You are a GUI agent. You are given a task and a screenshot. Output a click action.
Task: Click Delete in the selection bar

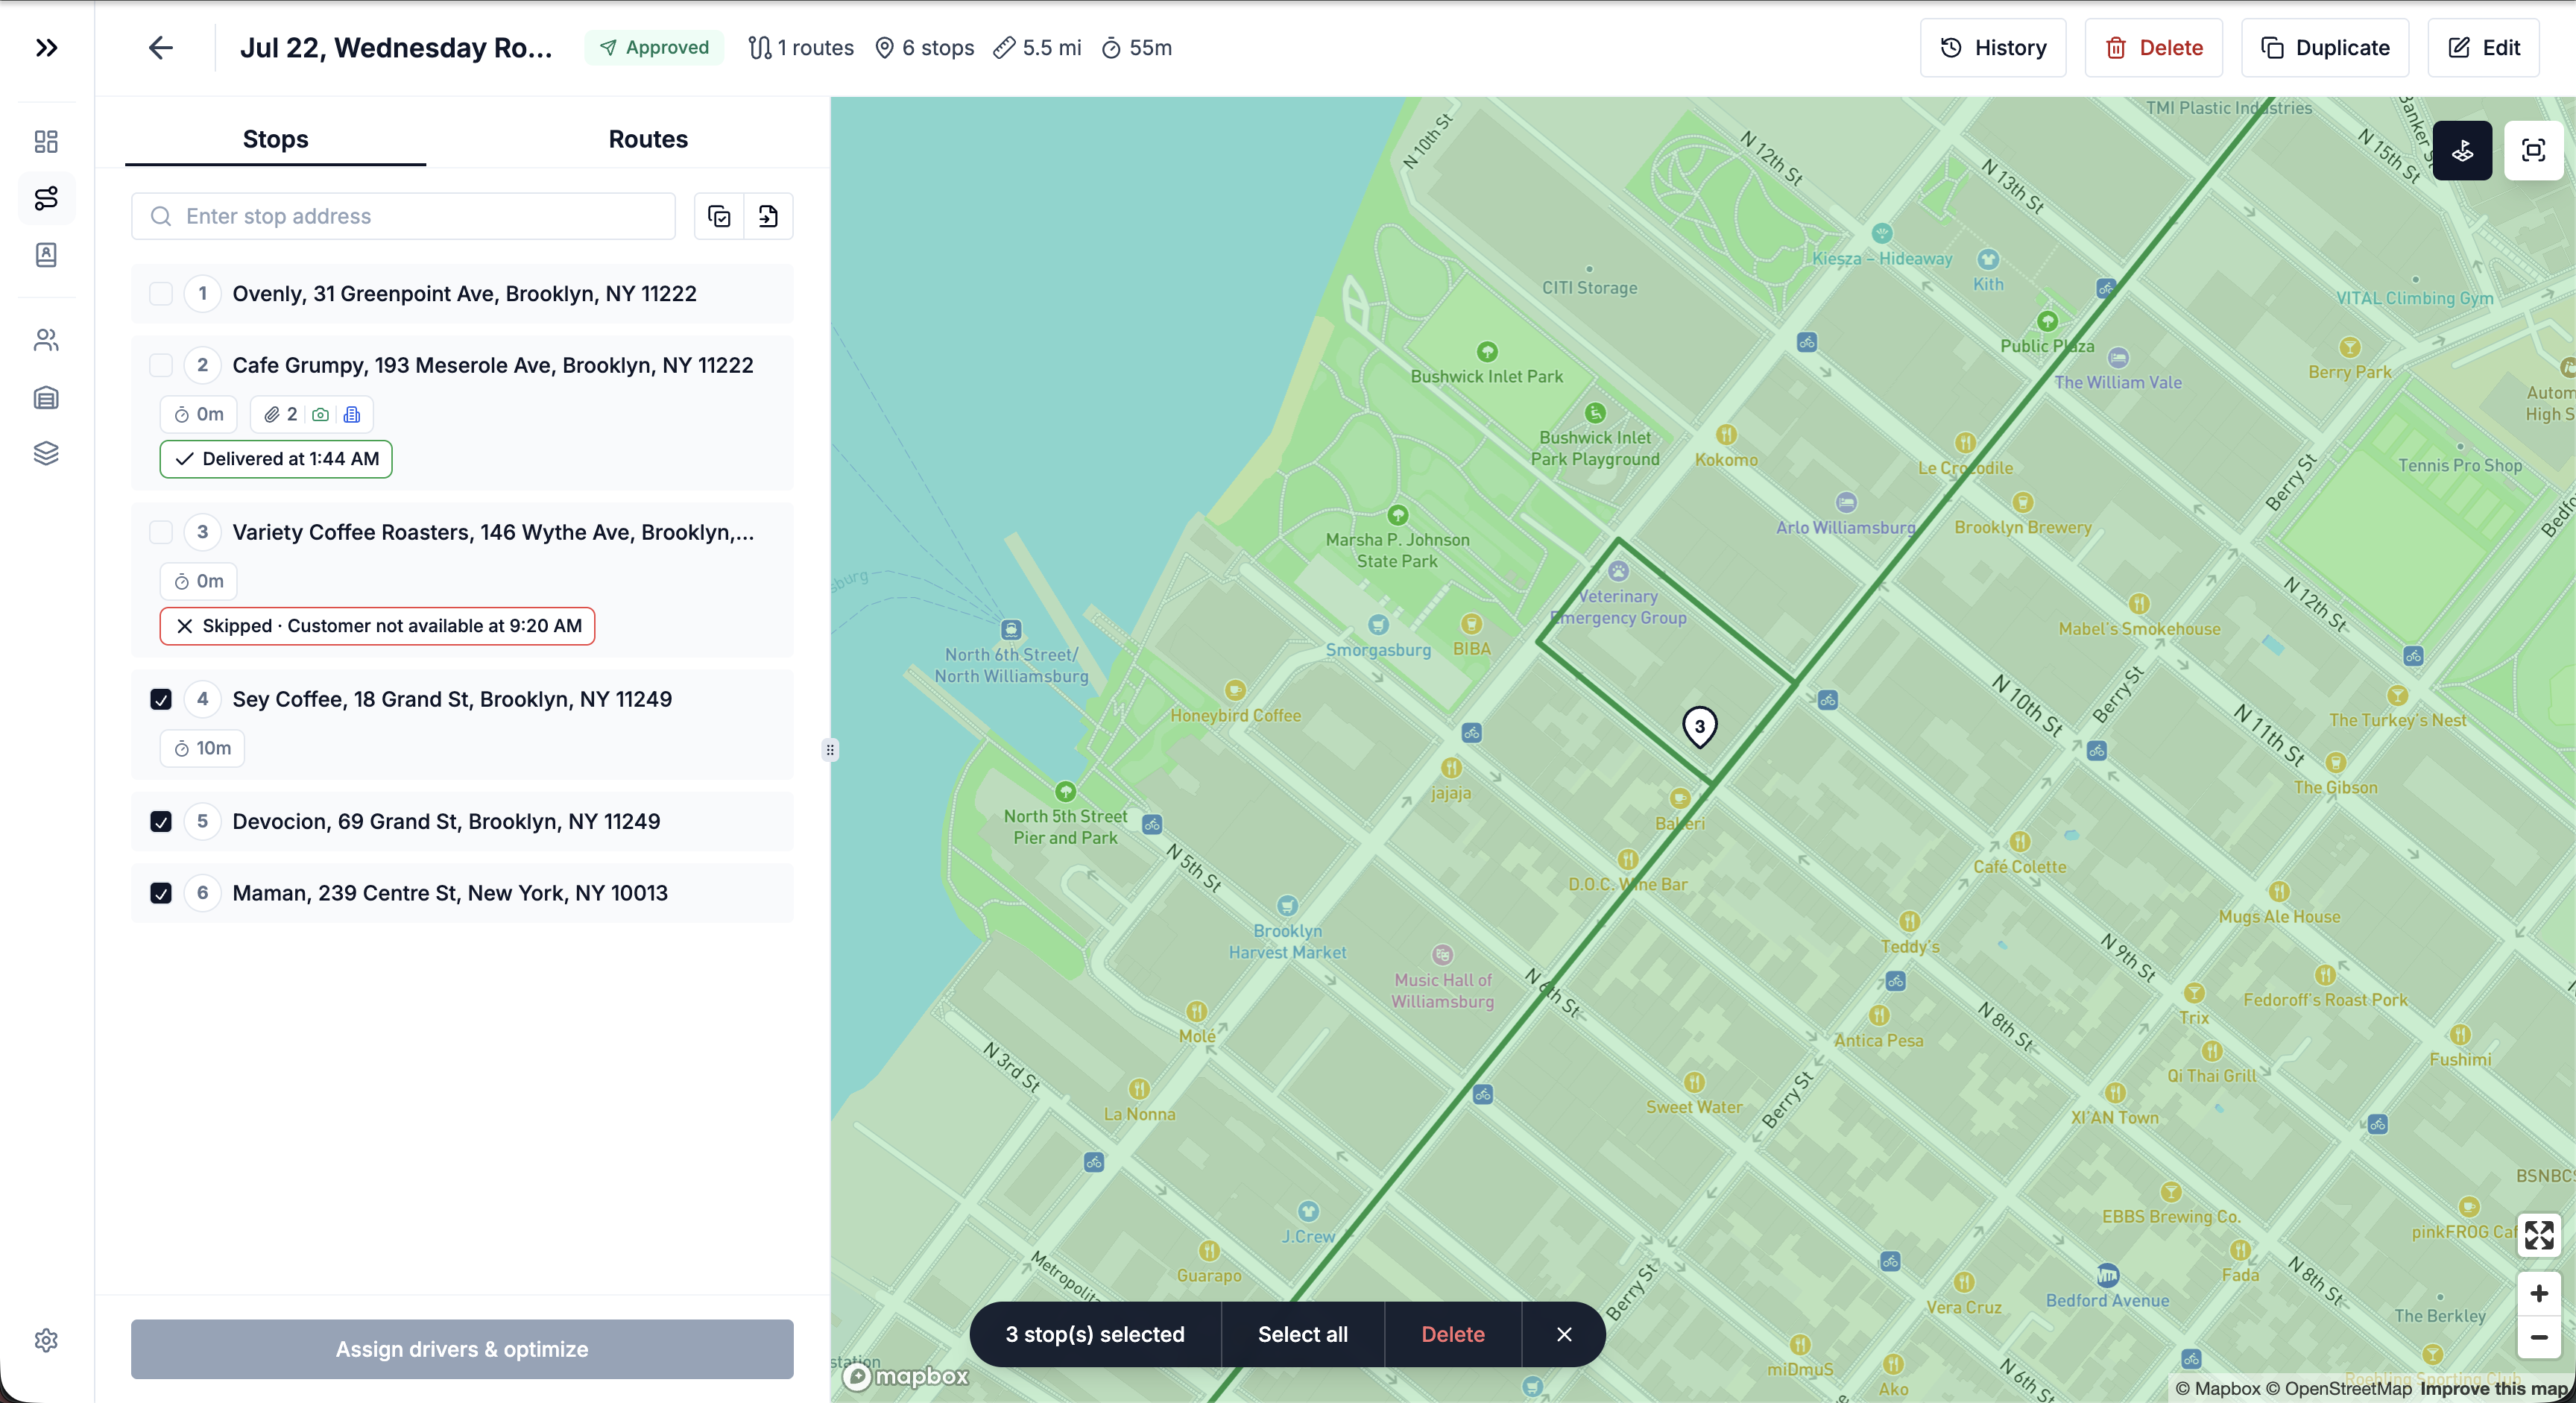pos(1452,1334)
